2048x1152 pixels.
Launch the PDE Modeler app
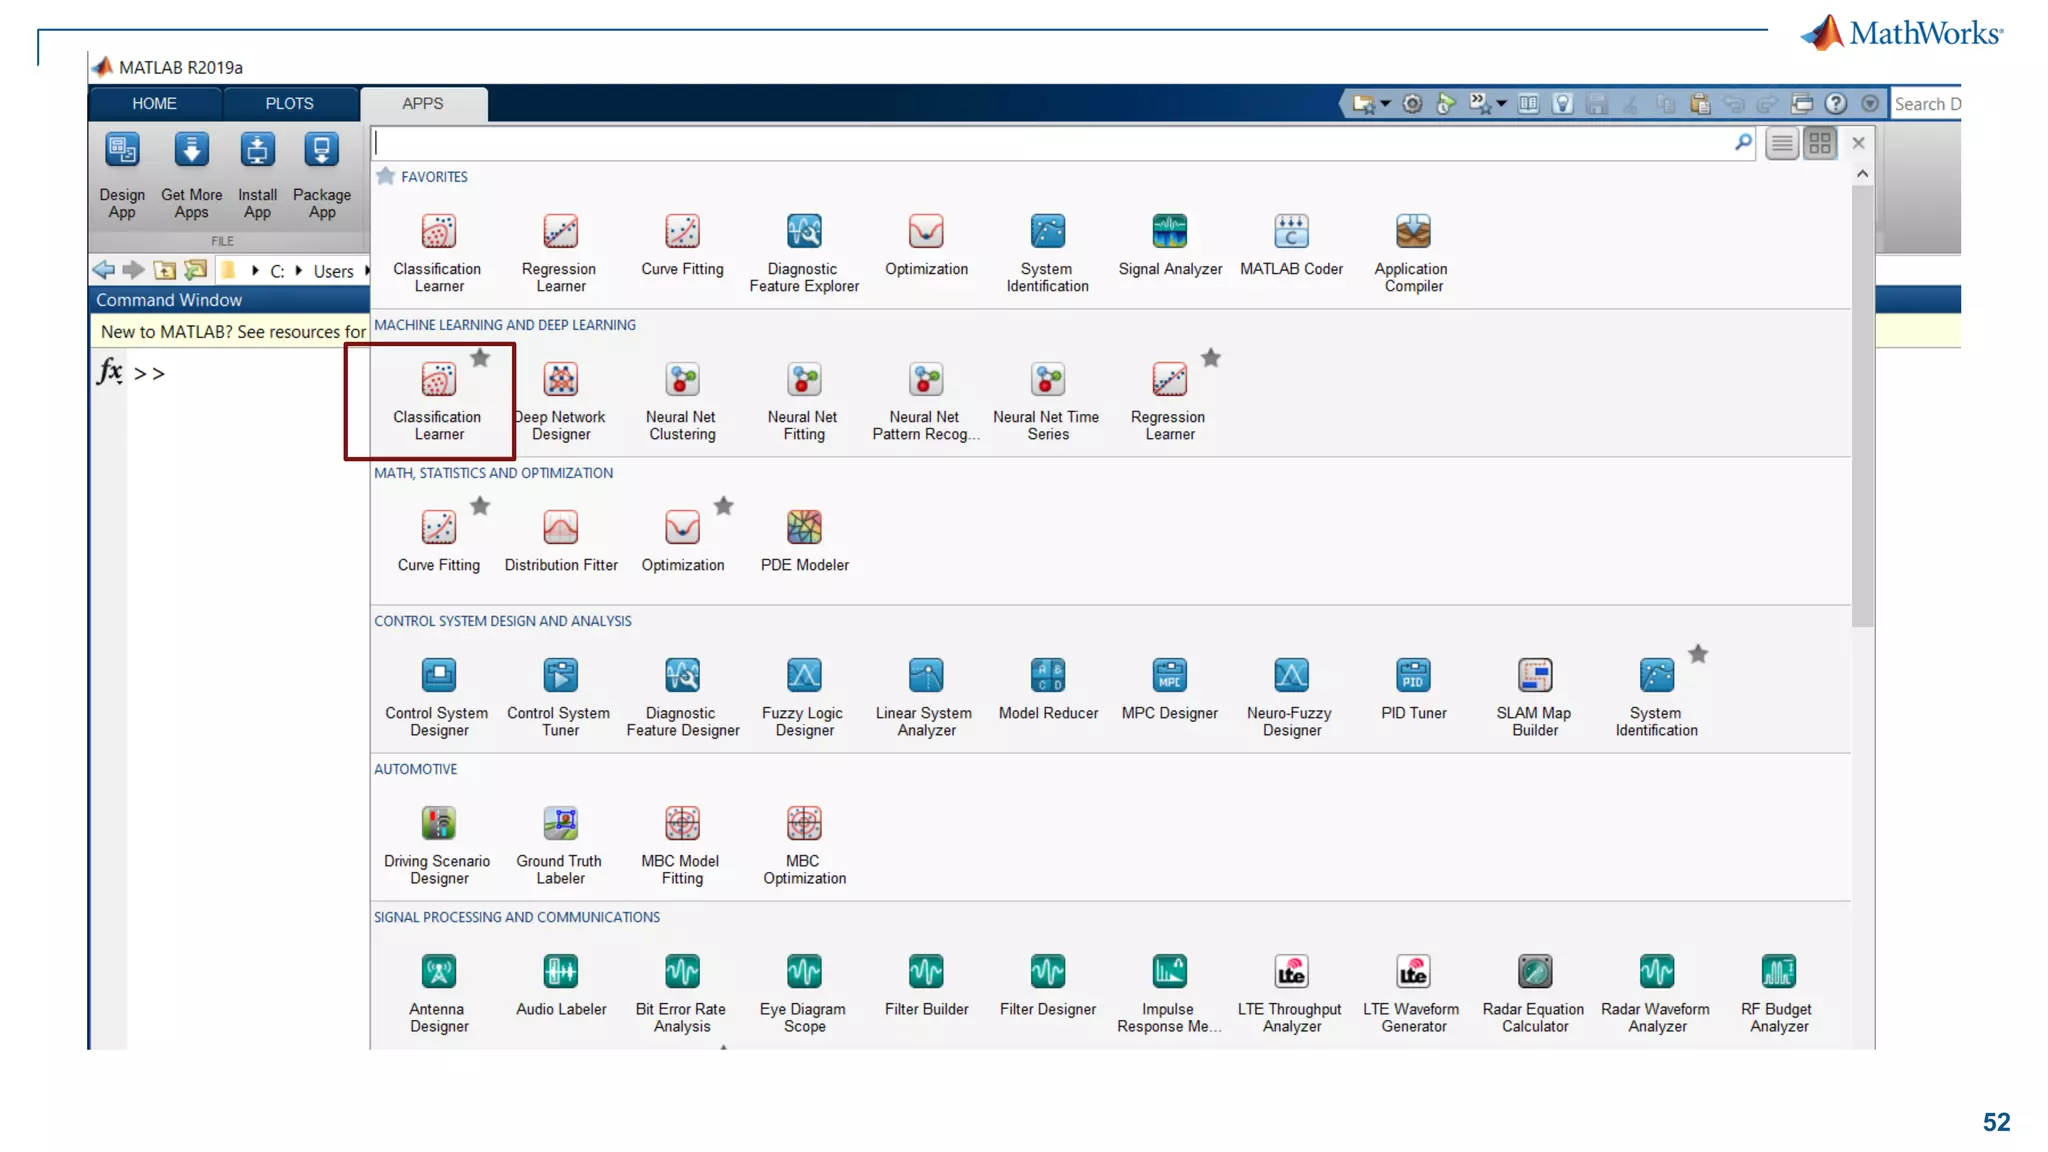[x=803, y=527]
